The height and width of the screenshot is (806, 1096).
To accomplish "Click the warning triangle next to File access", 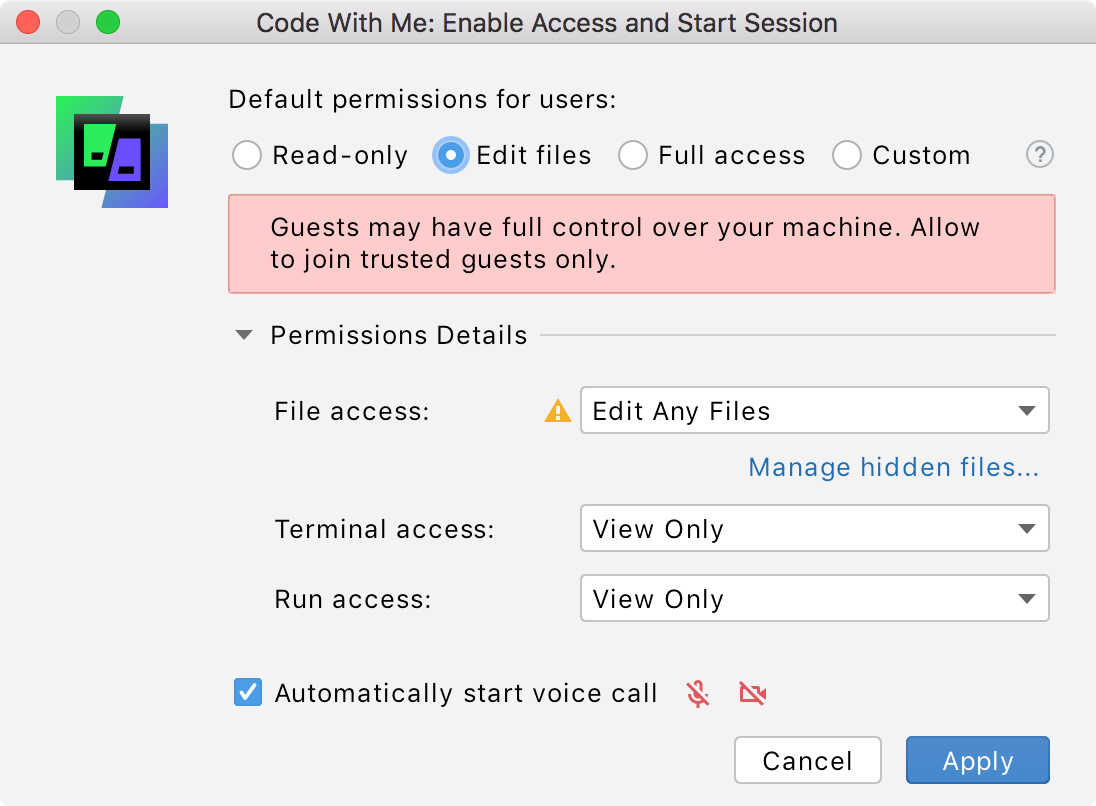I will coord(557,410).
